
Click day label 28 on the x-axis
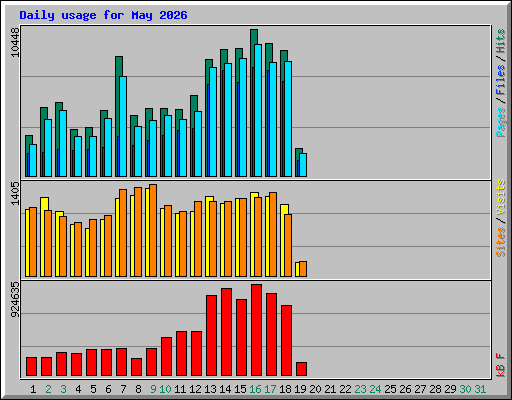435,389
